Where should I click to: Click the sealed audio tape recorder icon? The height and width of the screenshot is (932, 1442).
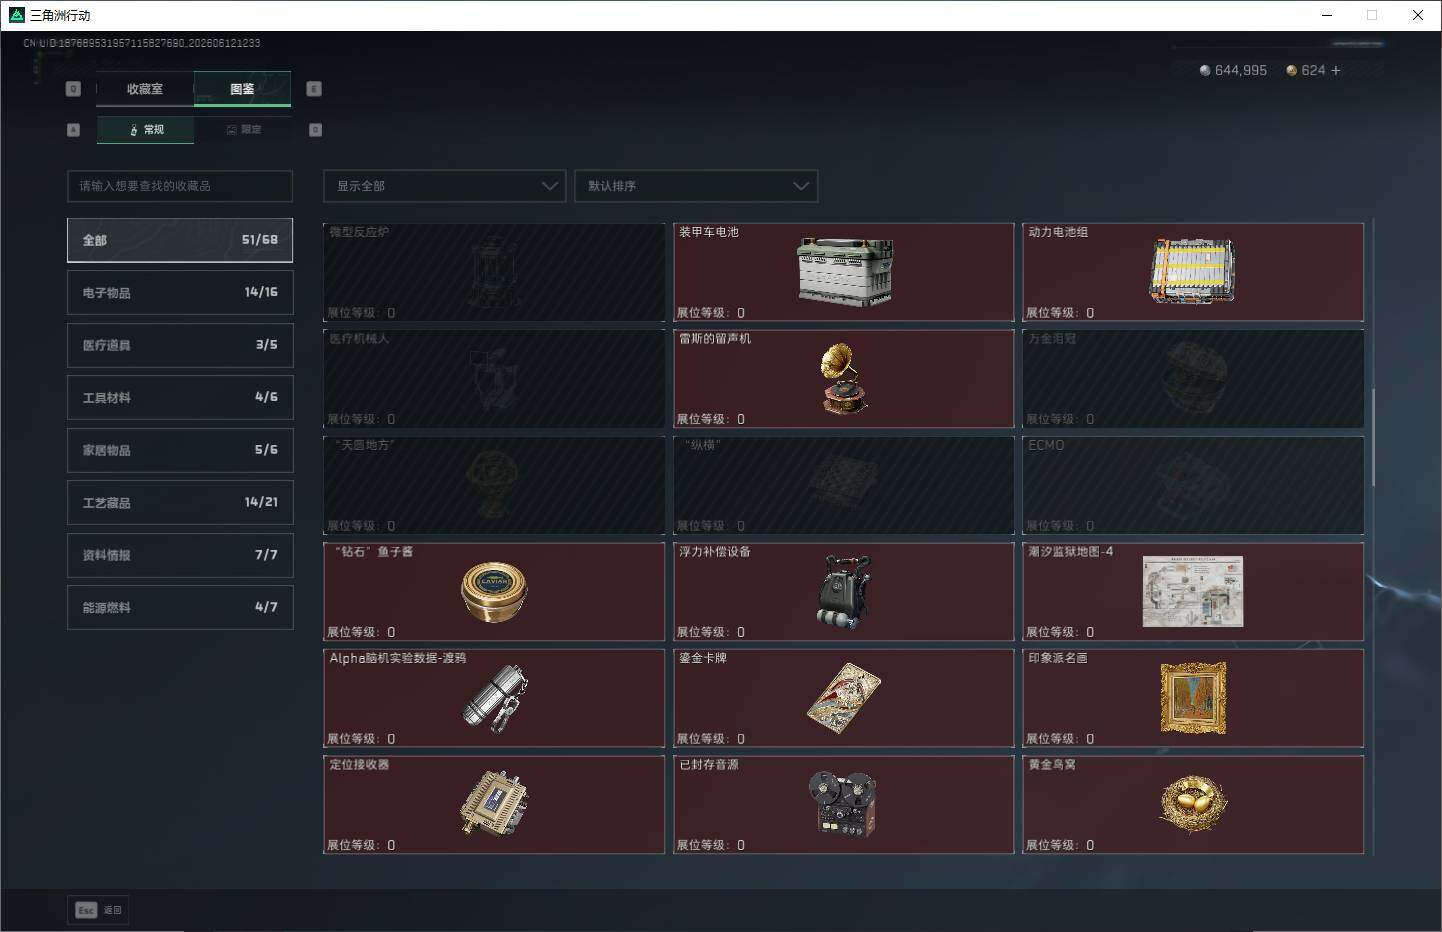(x=844, y=804)
